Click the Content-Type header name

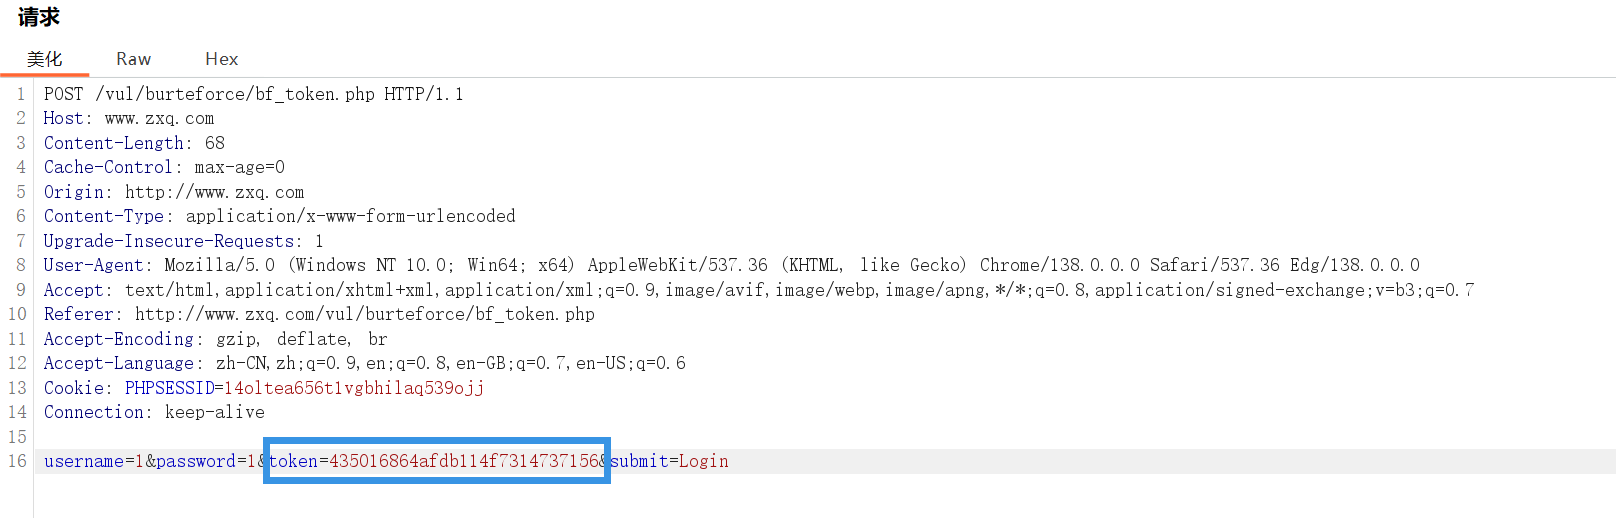click(x=104, y=216)
